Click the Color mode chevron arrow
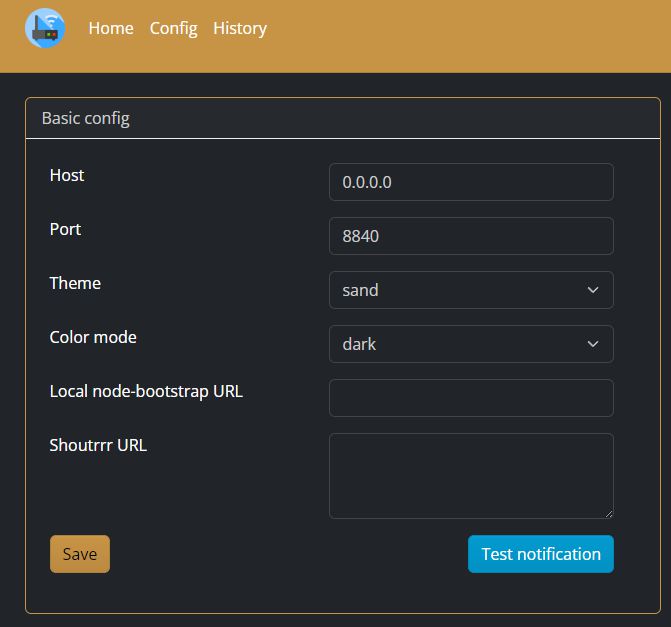 [x=593, y=344]
